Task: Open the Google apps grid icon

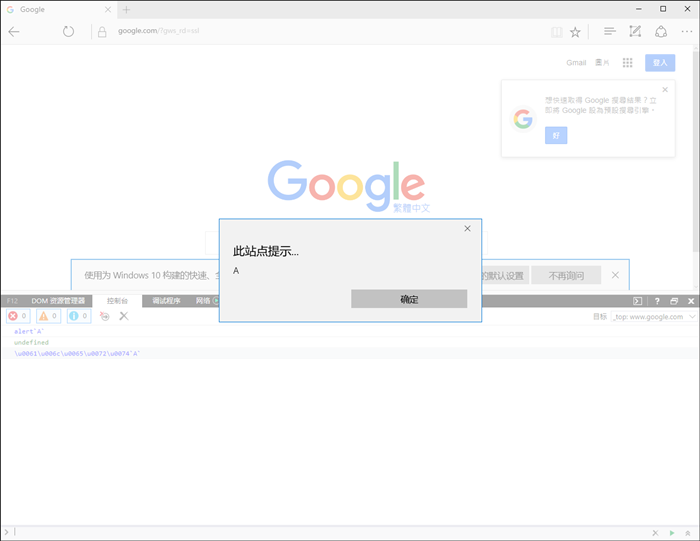Action: 628,62
